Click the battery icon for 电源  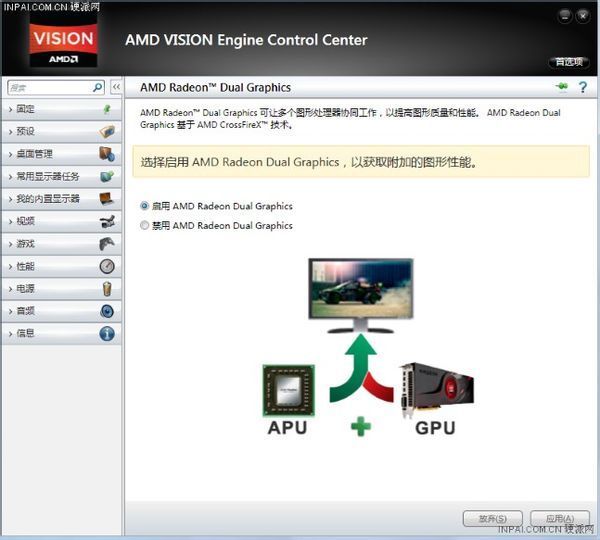pyautogui.click(x=107, y=289)
